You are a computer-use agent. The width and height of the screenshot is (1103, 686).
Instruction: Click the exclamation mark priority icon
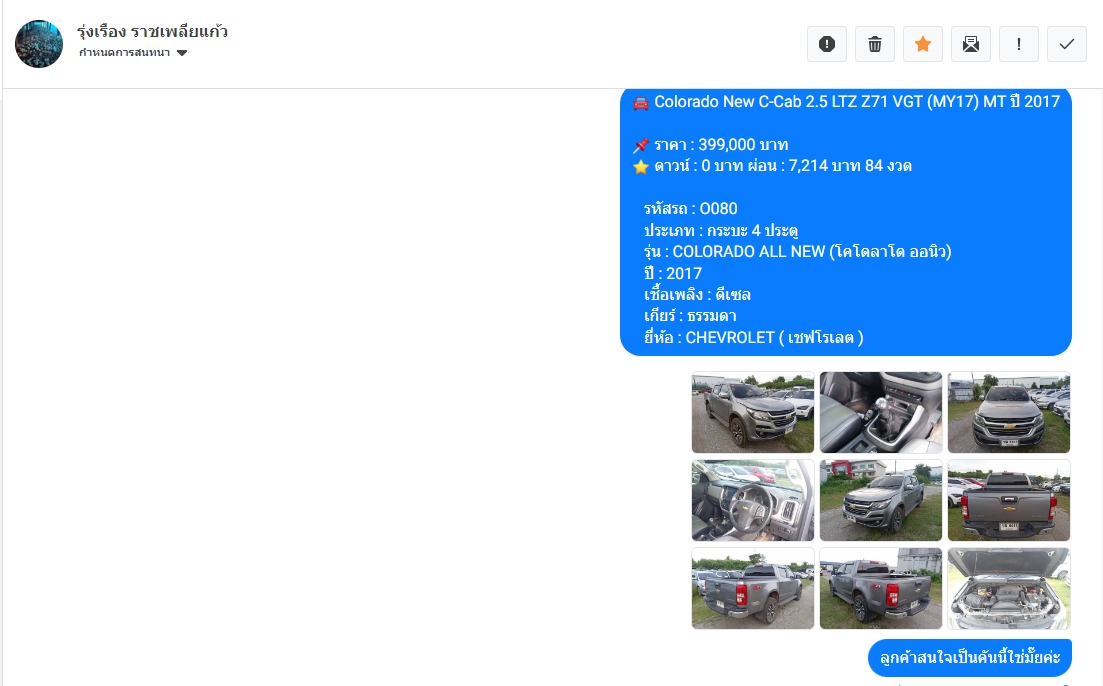coord(1019,44)
